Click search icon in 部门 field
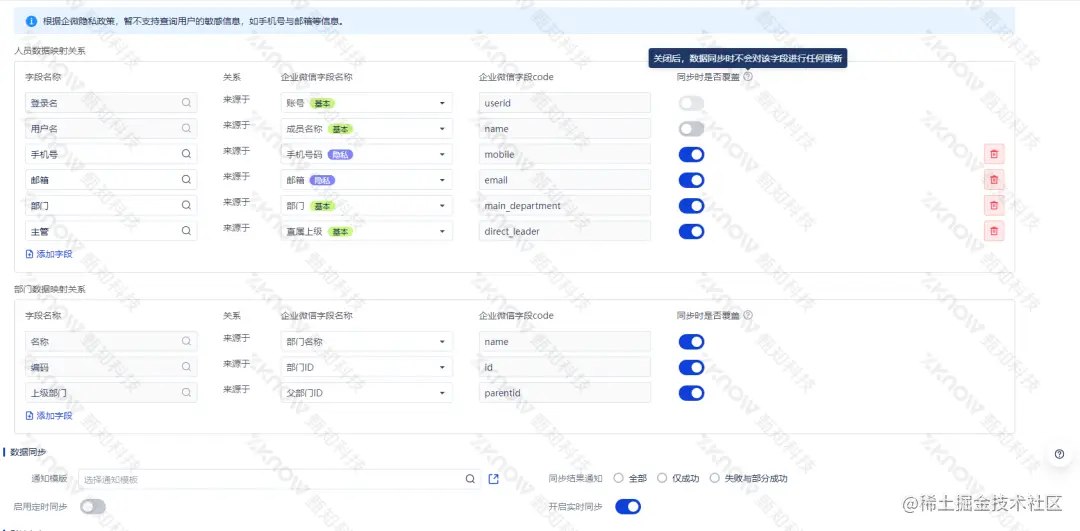Image resolution: width=1080 pixels, height=531 pixels. [x=187, y=205]
